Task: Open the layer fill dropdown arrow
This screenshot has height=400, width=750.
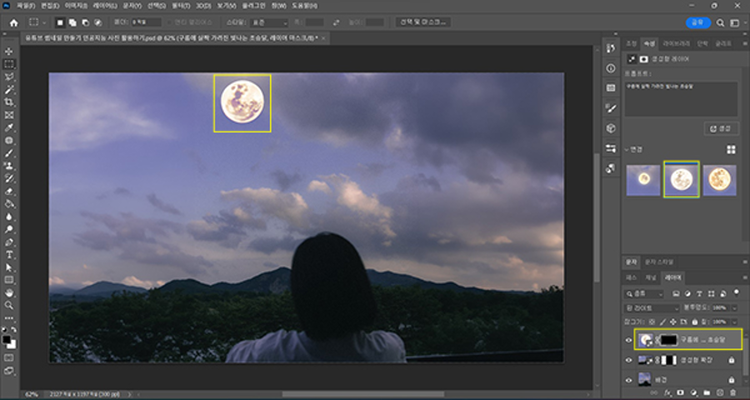Action: [x=734, y=322]
